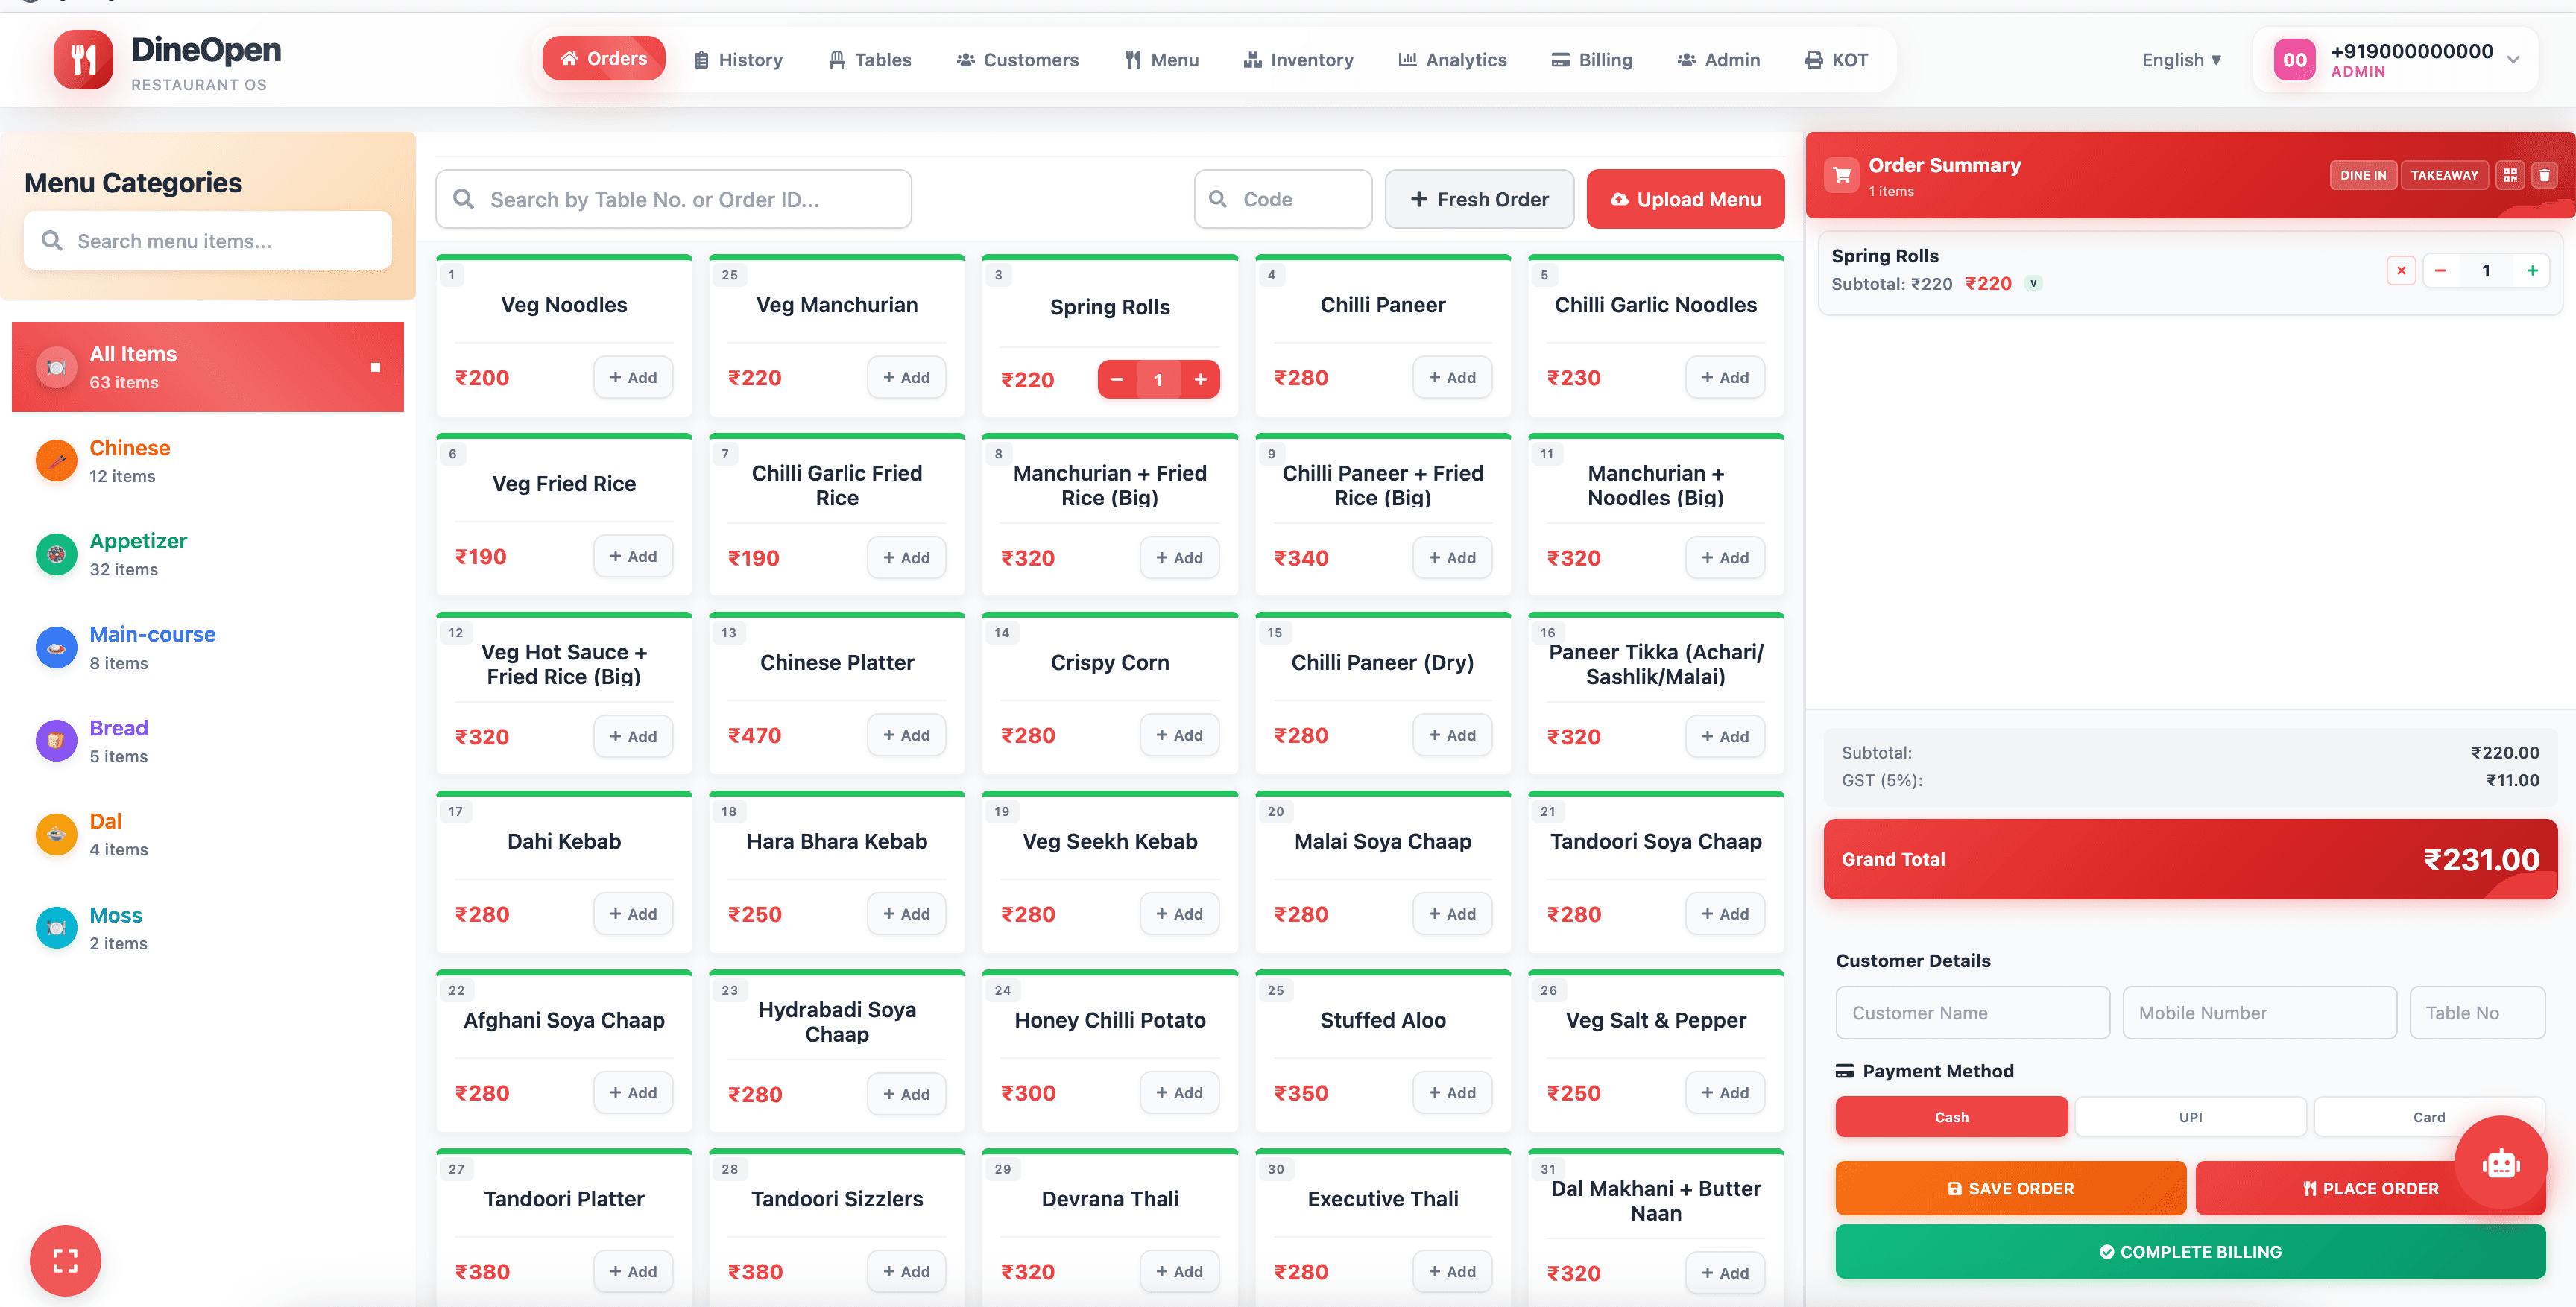Open the English language dropdown
This screenshot has height=1307, width=2576.
pyautogui.click(x=2181, y=59)
